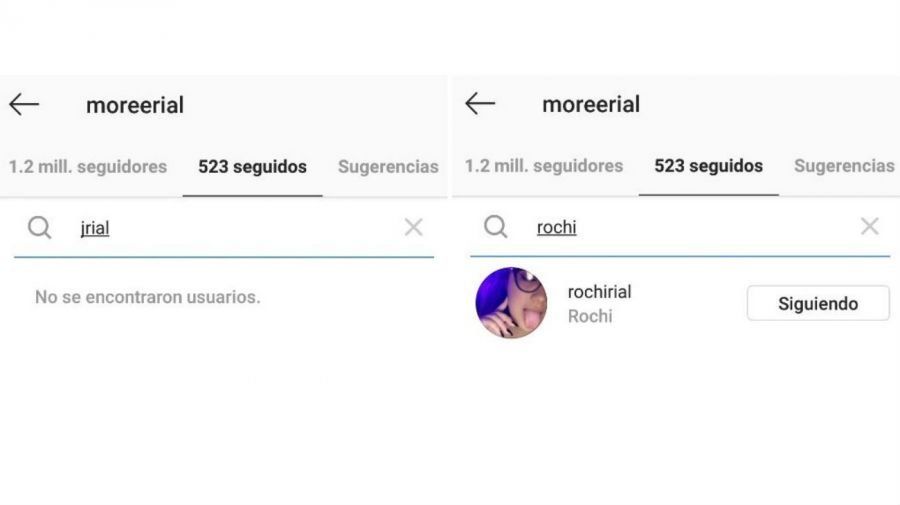Go back using left panel arrow
Image resolution: width=900 pixels, height=505 pixels.
pyautogui.click(x=24, y=105)
